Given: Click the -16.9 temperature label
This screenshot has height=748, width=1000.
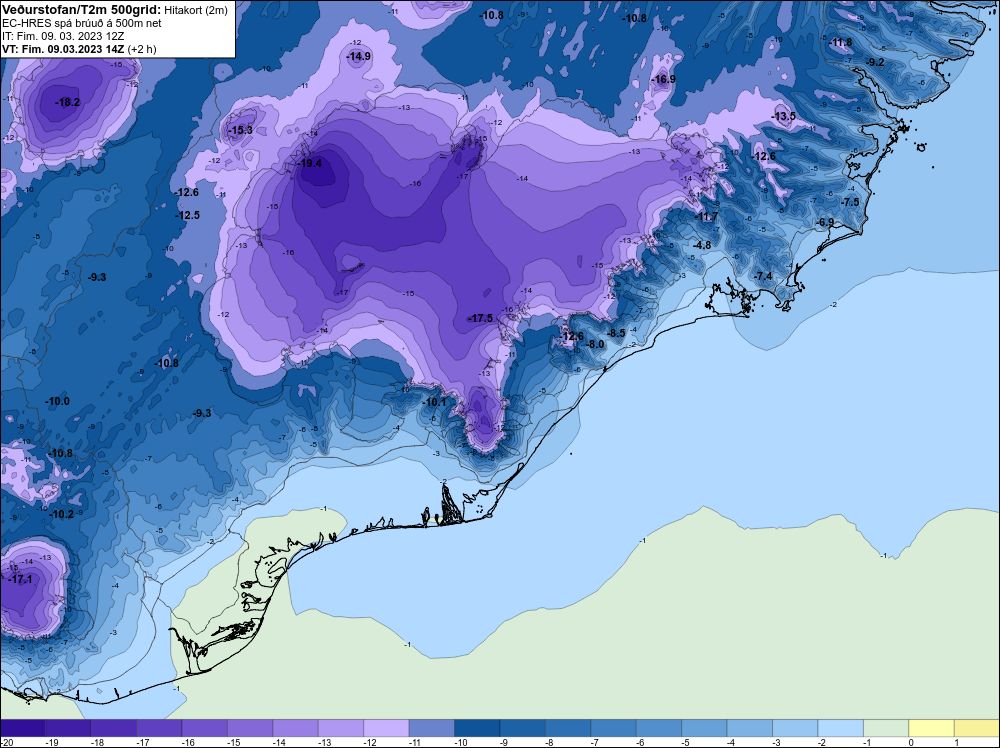Looking at the screenshot, I should (664, 79).
